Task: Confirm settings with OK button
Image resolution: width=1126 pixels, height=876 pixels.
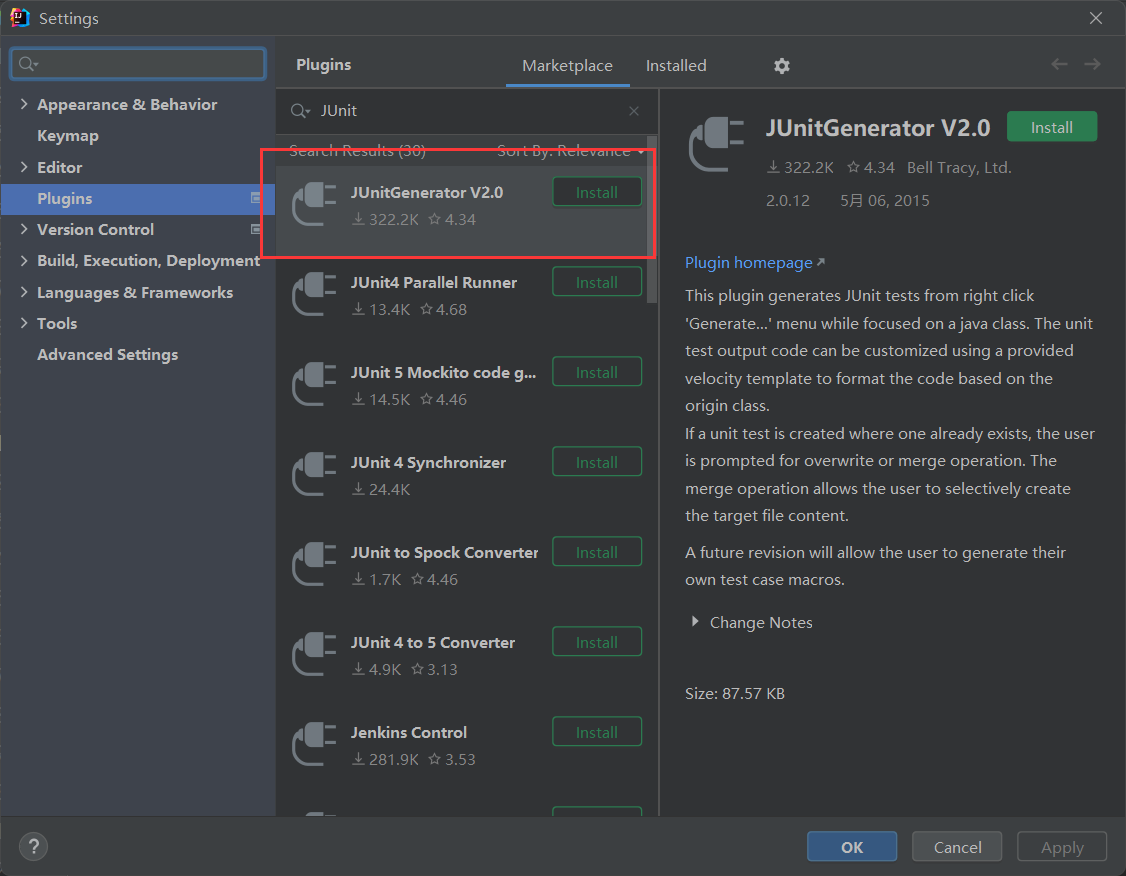Action: (x=852, y=847)
